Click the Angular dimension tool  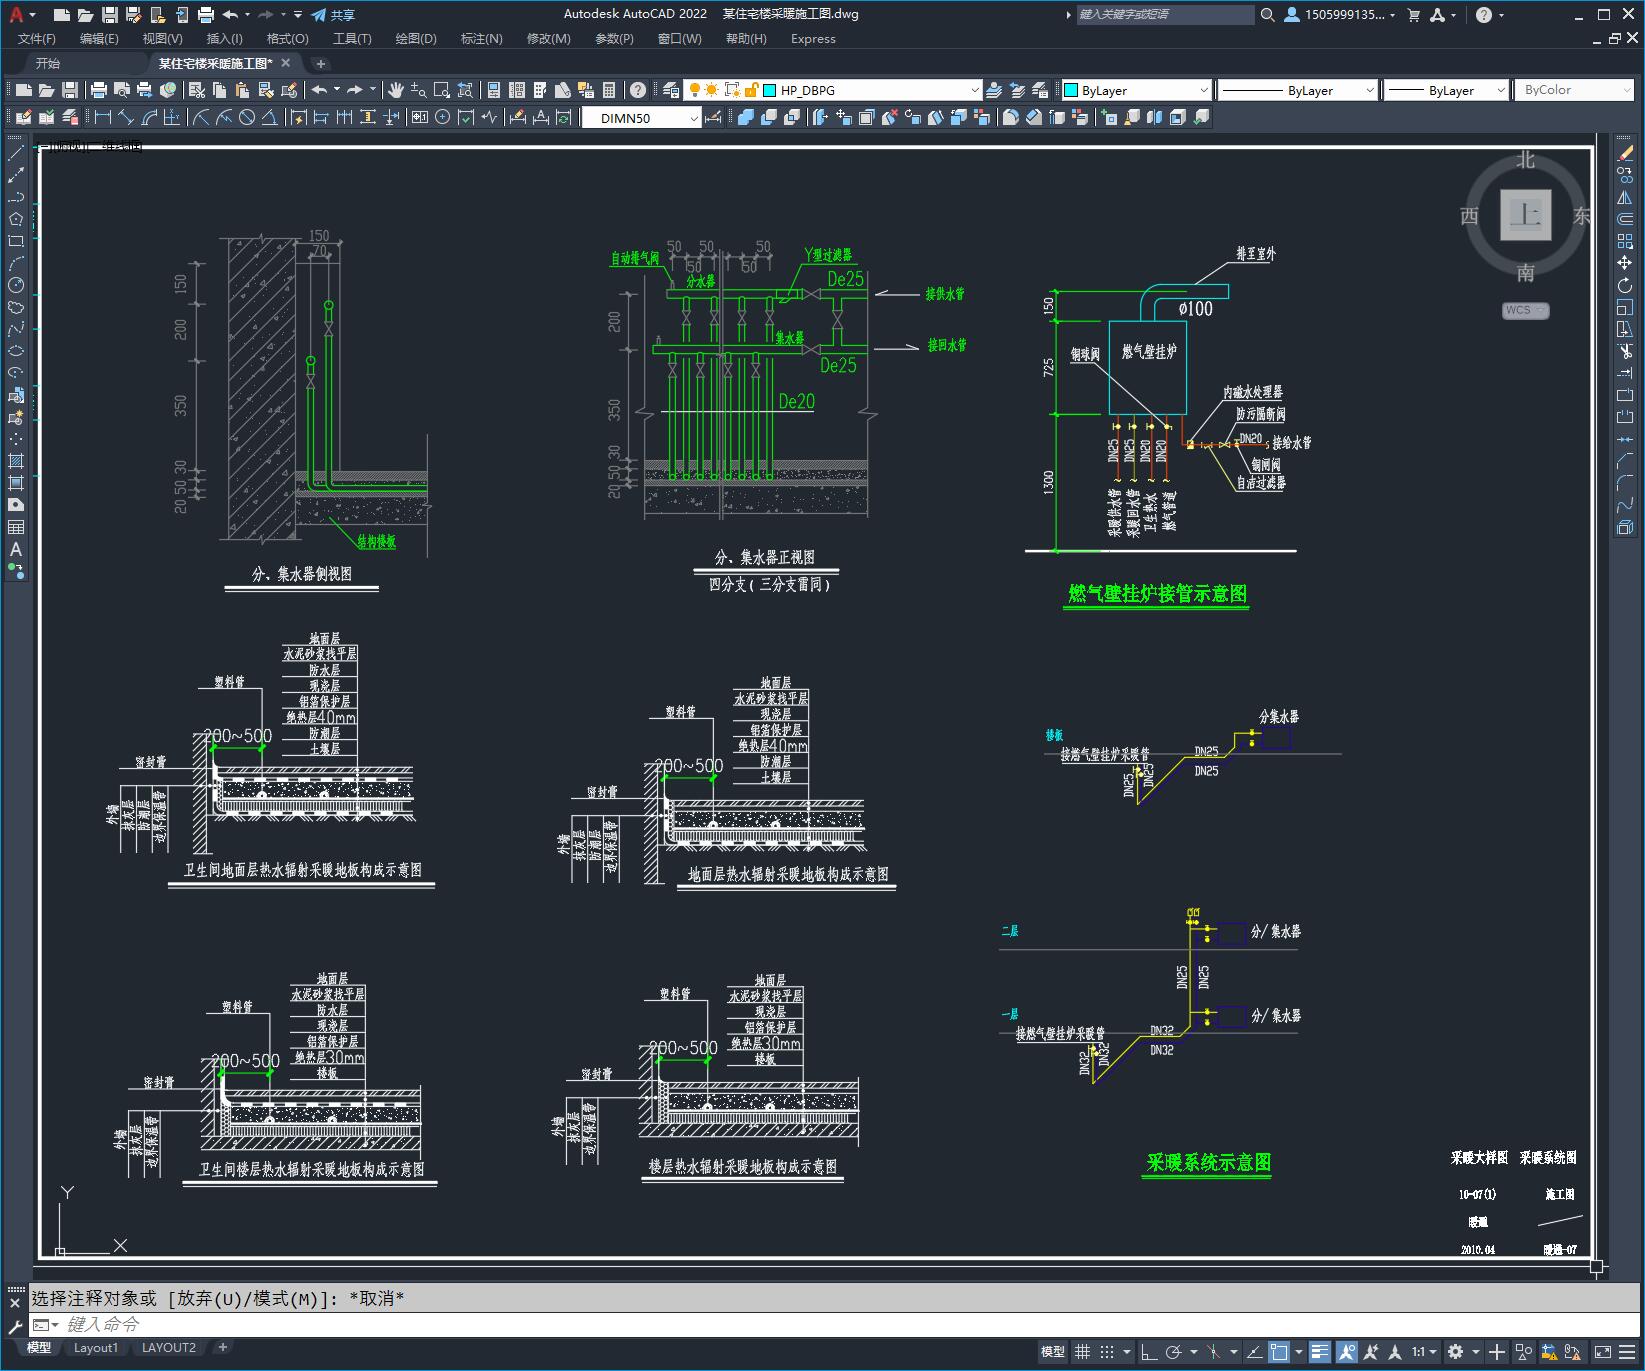(270, 117)
